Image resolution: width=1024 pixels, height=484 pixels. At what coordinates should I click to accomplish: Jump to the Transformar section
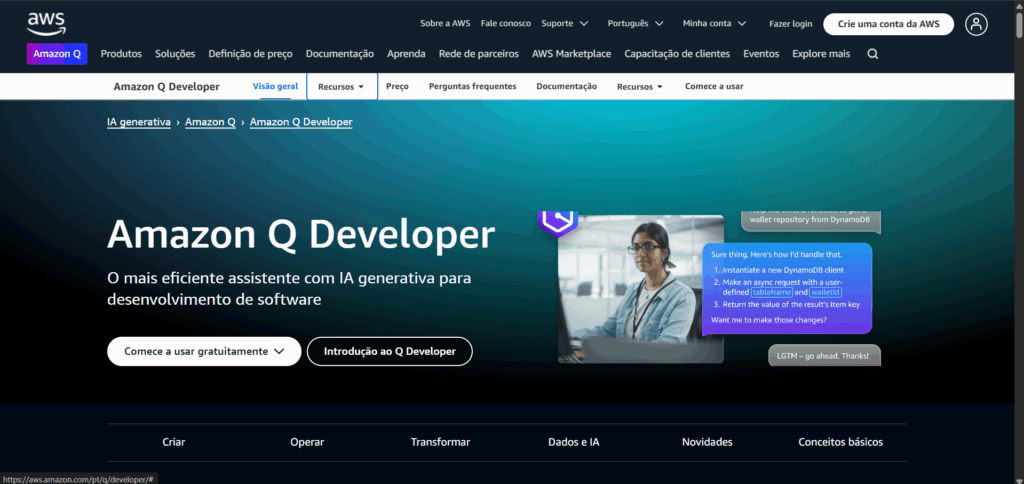pos(440,442)
